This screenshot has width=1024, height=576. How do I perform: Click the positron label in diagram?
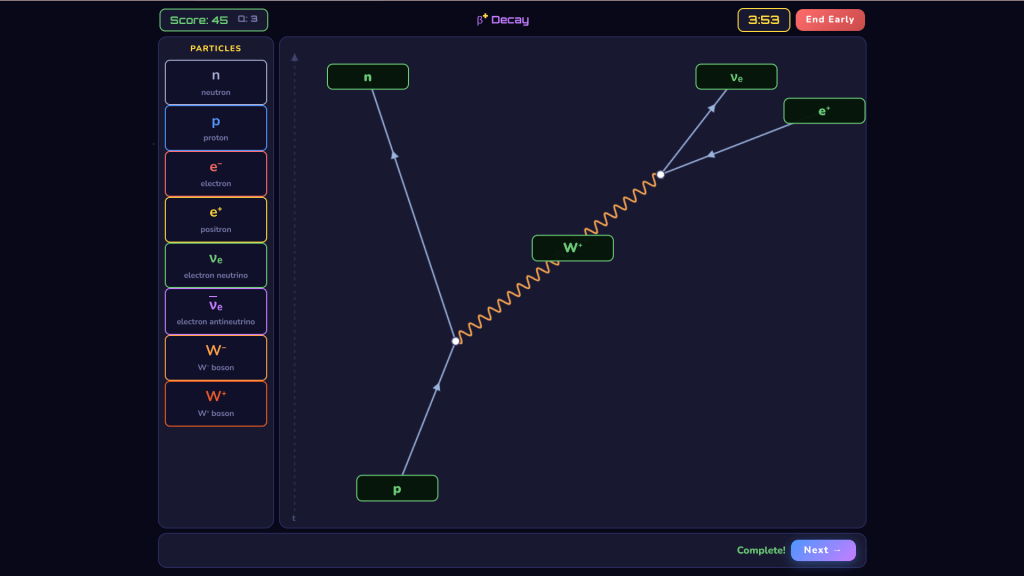(x=824, y=111)
